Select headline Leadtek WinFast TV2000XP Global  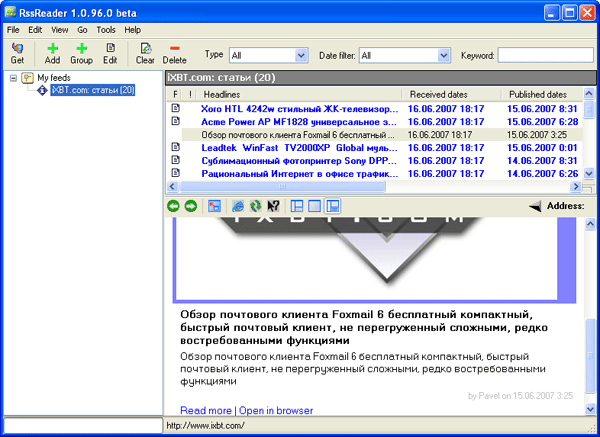pyautogui.click(x=299, y=148)
